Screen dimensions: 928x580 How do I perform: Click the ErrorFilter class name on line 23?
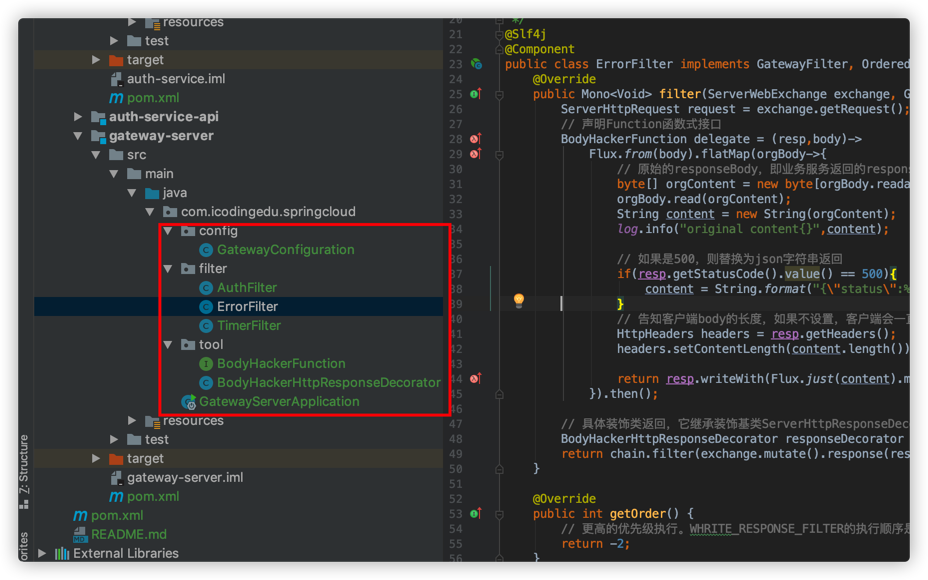pos(634,64)
